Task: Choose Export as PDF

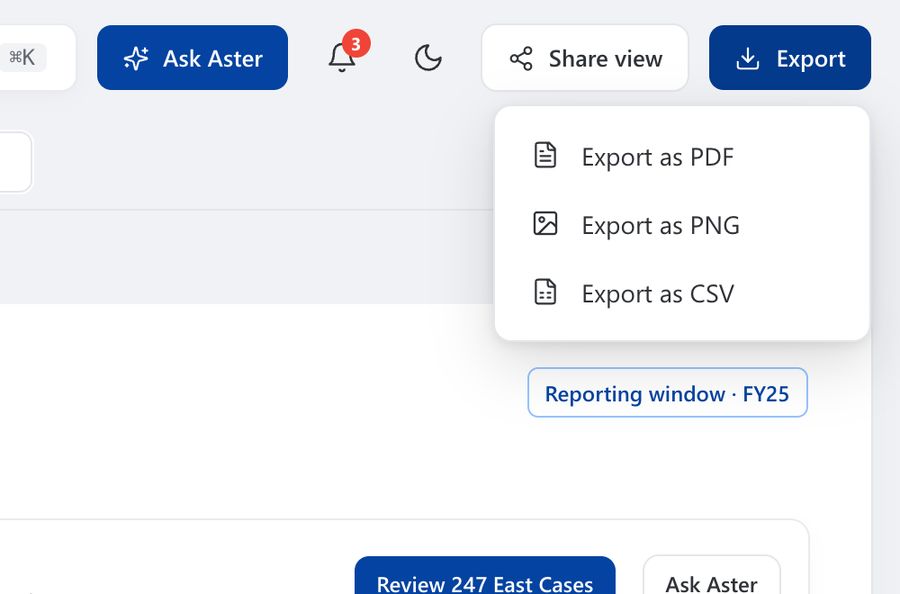Action: [682, 157]
